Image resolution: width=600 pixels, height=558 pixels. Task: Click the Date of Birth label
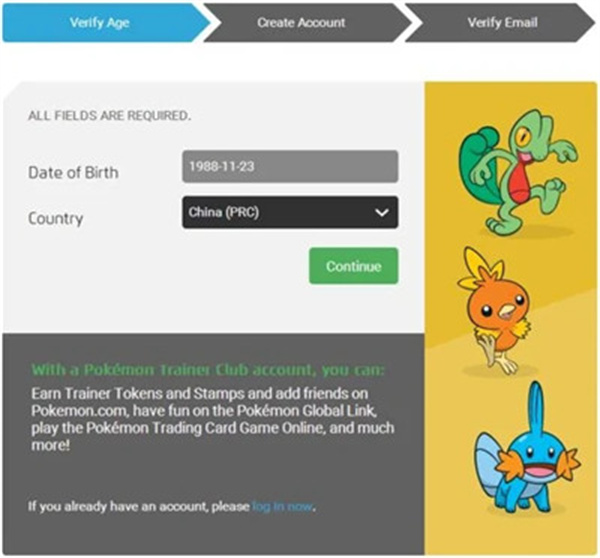click(73, 172)
